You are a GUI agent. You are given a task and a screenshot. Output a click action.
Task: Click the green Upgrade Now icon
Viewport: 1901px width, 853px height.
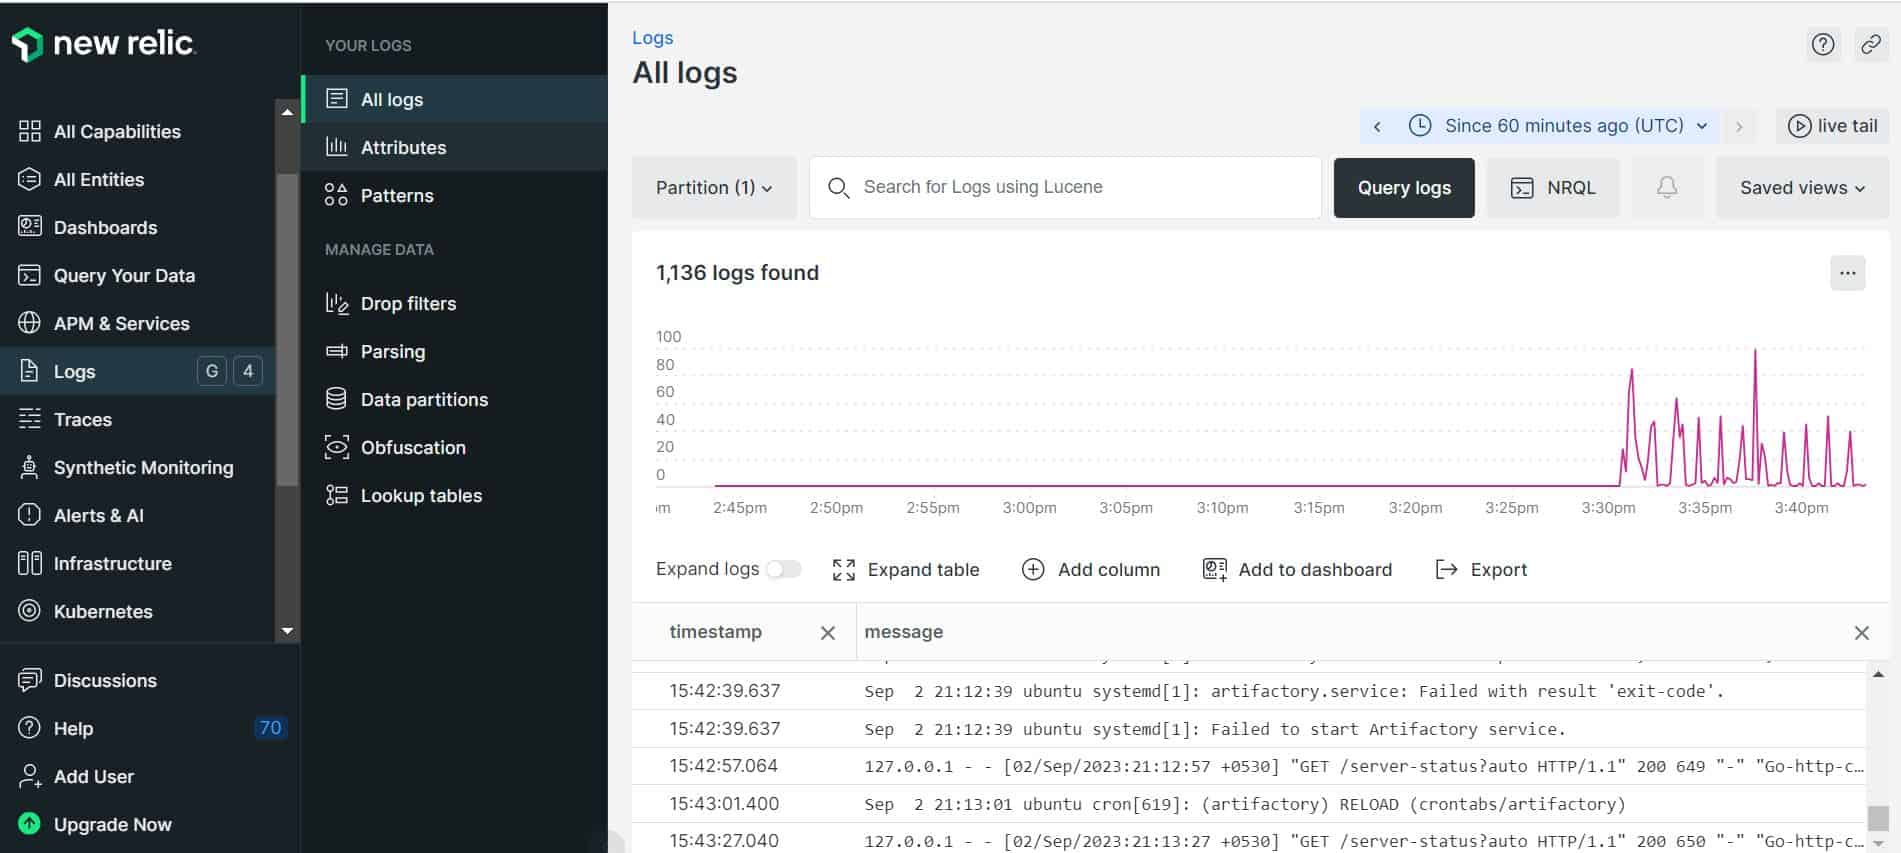[x=30, y=824]
